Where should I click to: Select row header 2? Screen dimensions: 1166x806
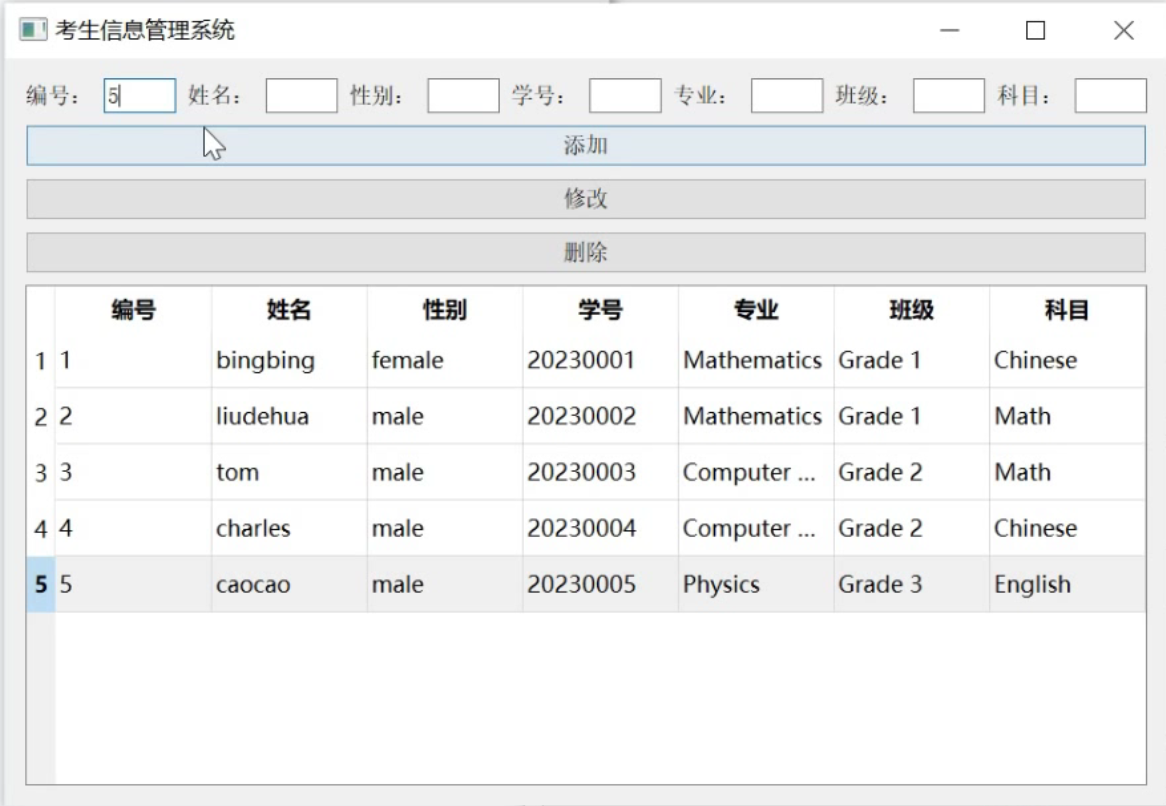(41, 416)
